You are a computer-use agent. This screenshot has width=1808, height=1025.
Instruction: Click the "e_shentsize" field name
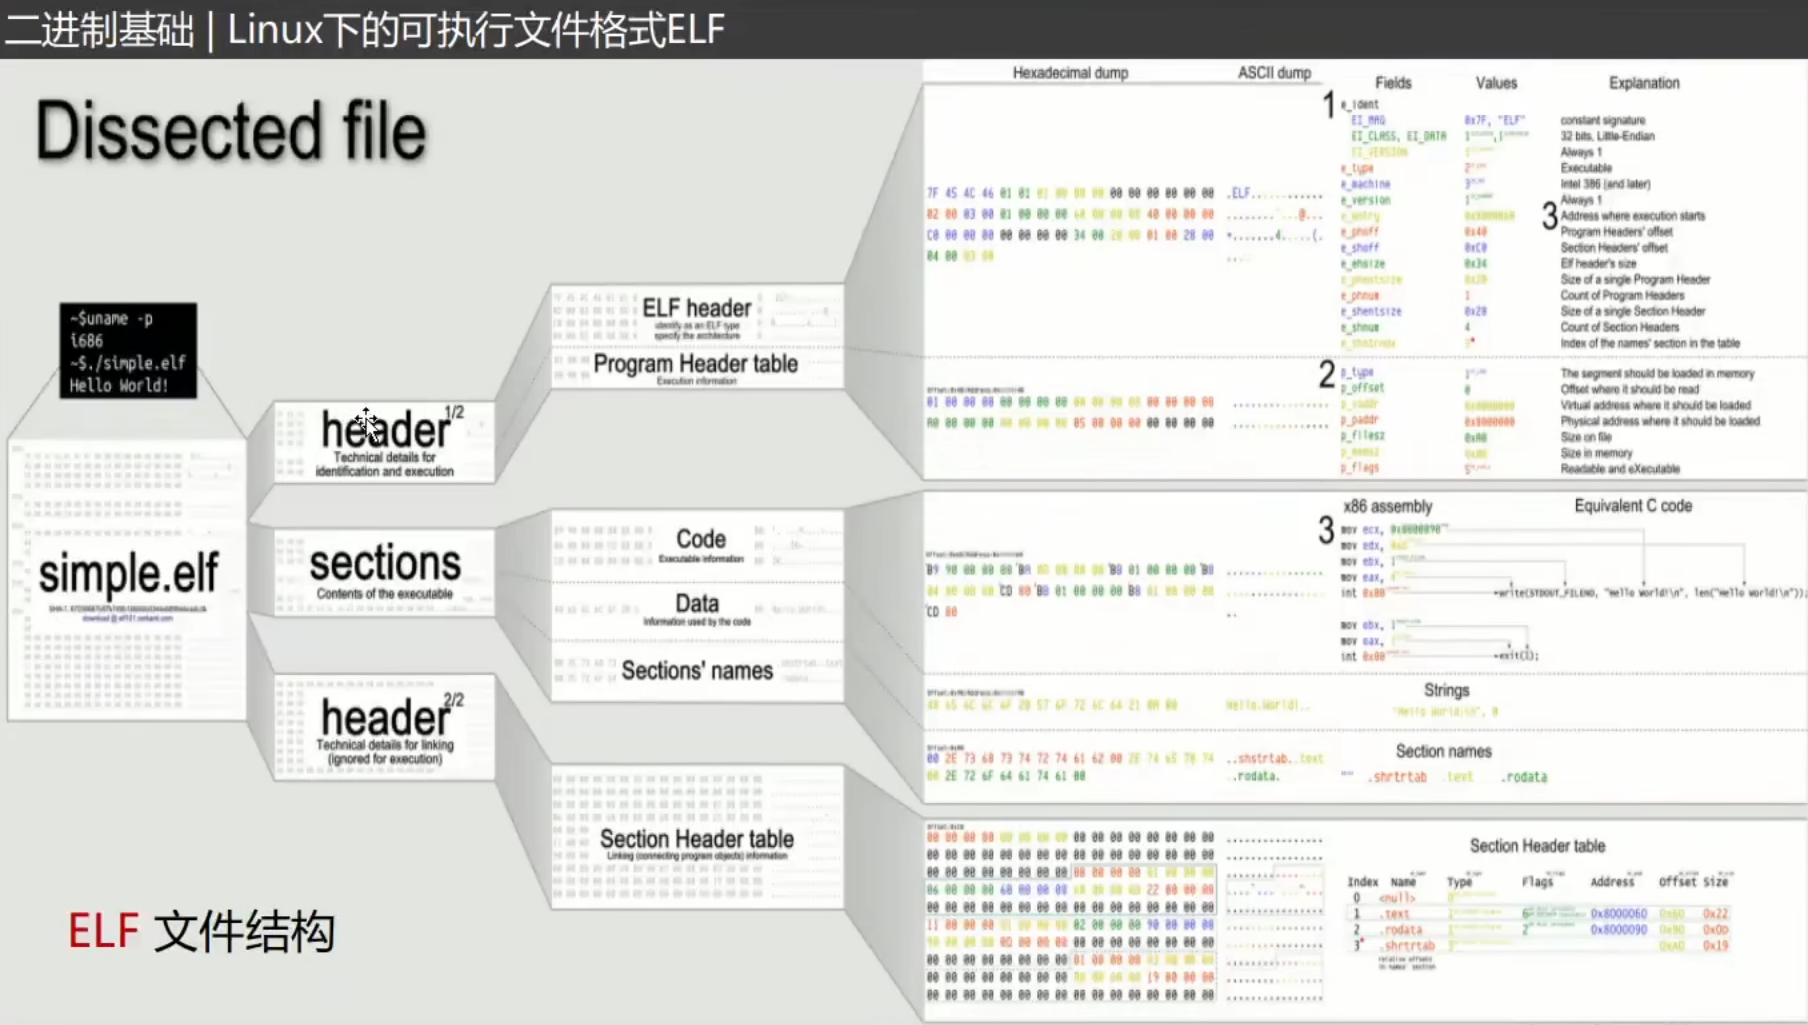coord(1371,311)
